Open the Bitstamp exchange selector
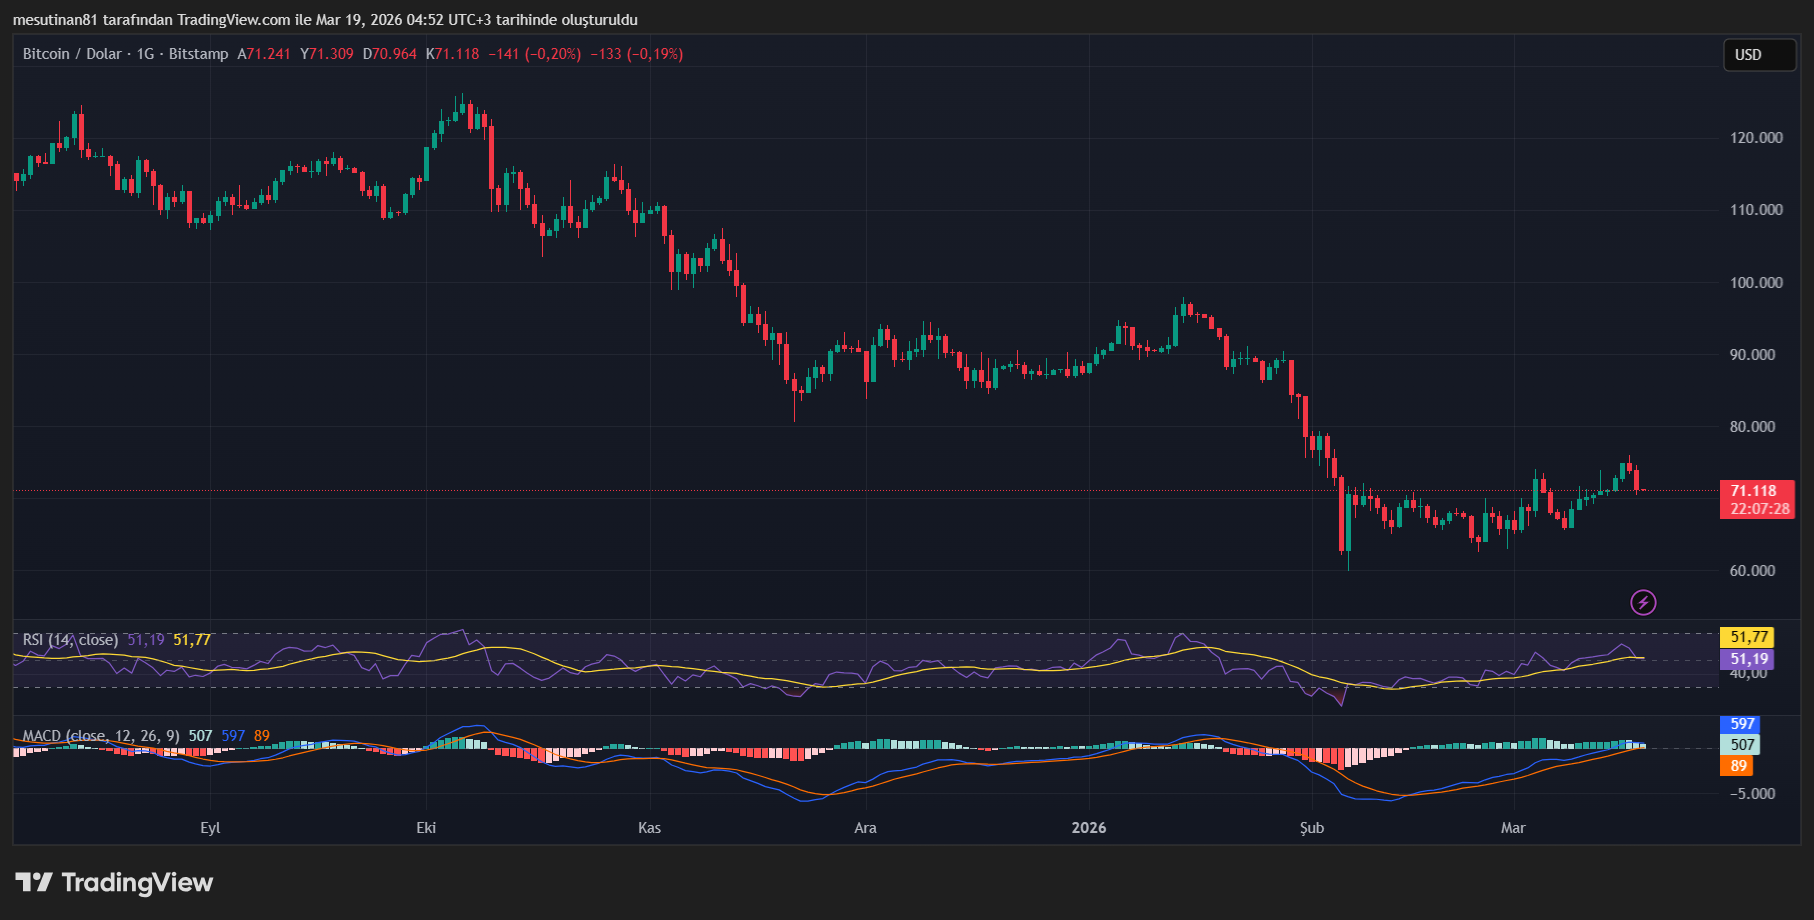The image size is (1814, 920). [x=199, y=54]
